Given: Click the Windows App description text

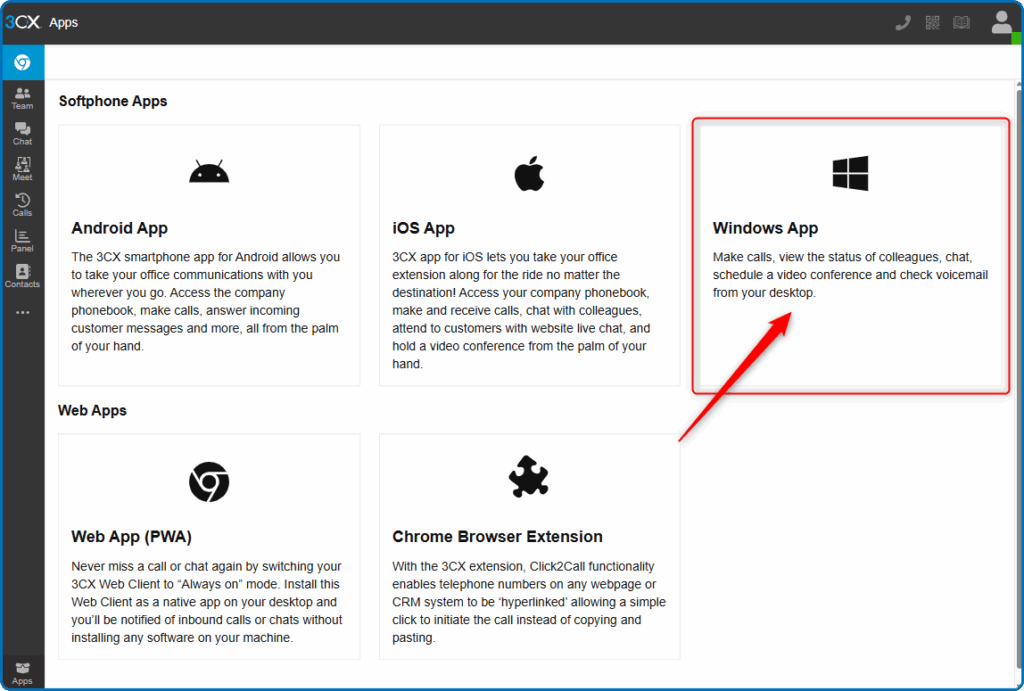Looking at the screenshot, I should 850,275.
